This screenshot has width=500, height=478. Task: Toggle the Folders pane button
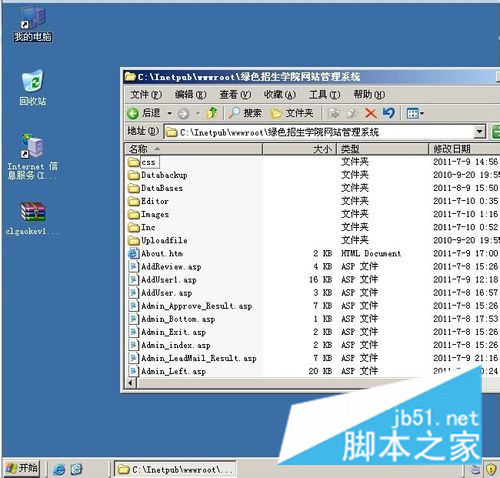[292, 113]
